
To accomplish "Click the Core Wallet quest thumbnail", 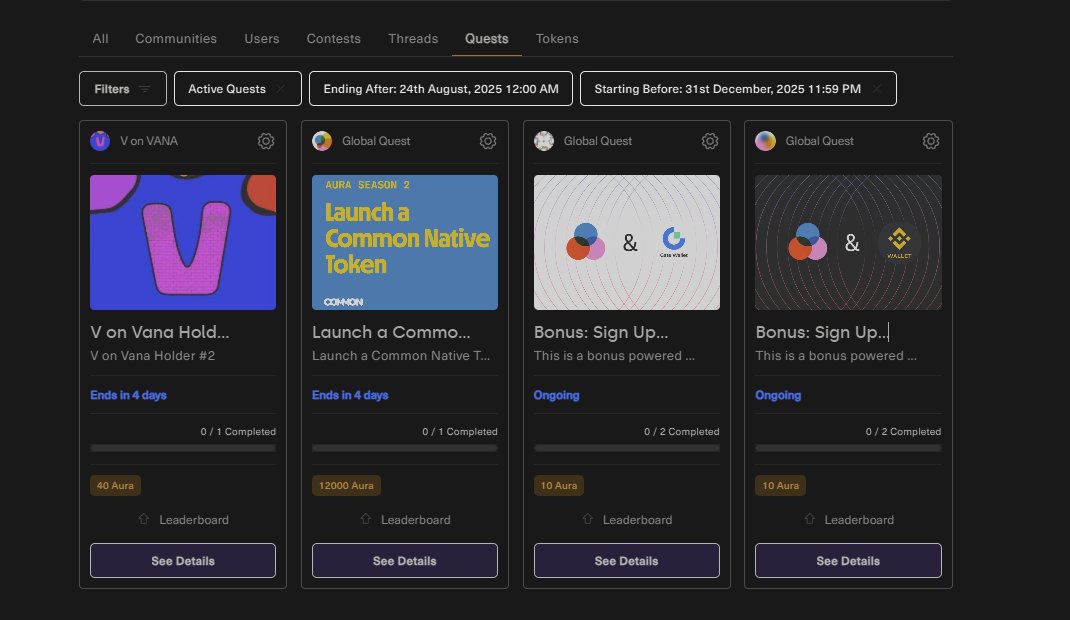I will [x=626, y=242].
